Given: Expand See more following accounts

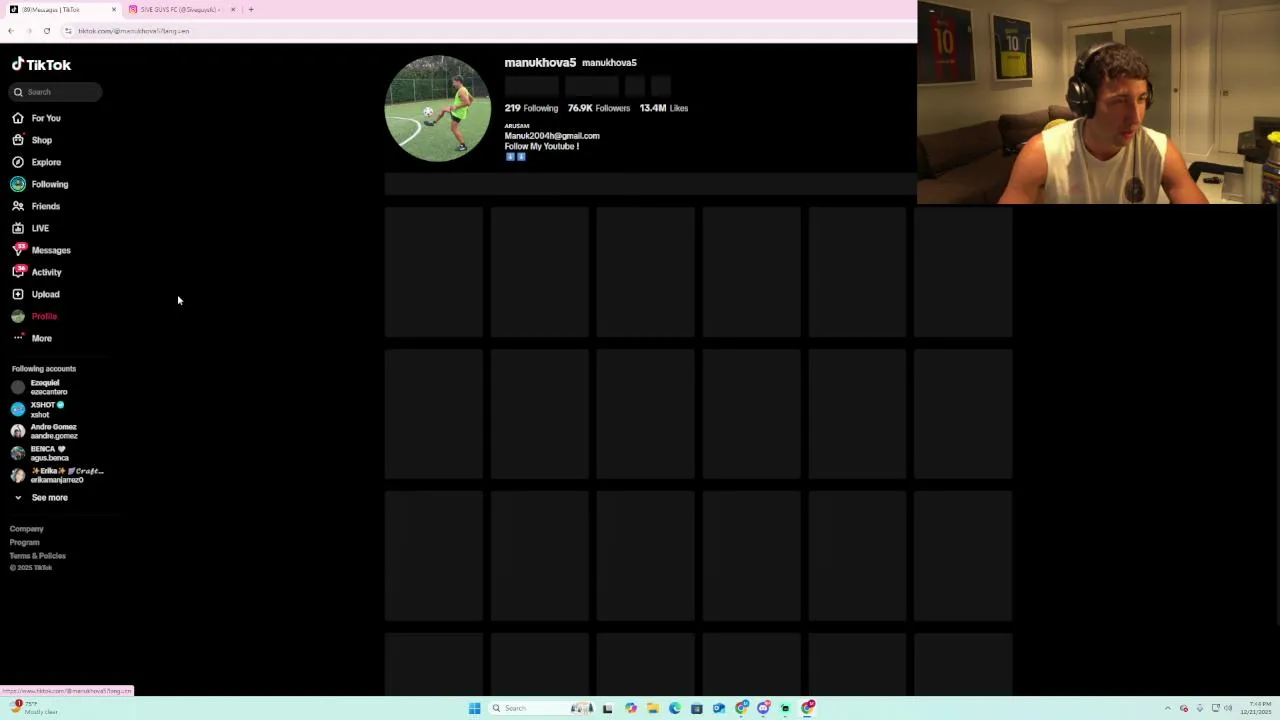Looking at the screenshot, I should pyautogui.click(x=40, y=497).
